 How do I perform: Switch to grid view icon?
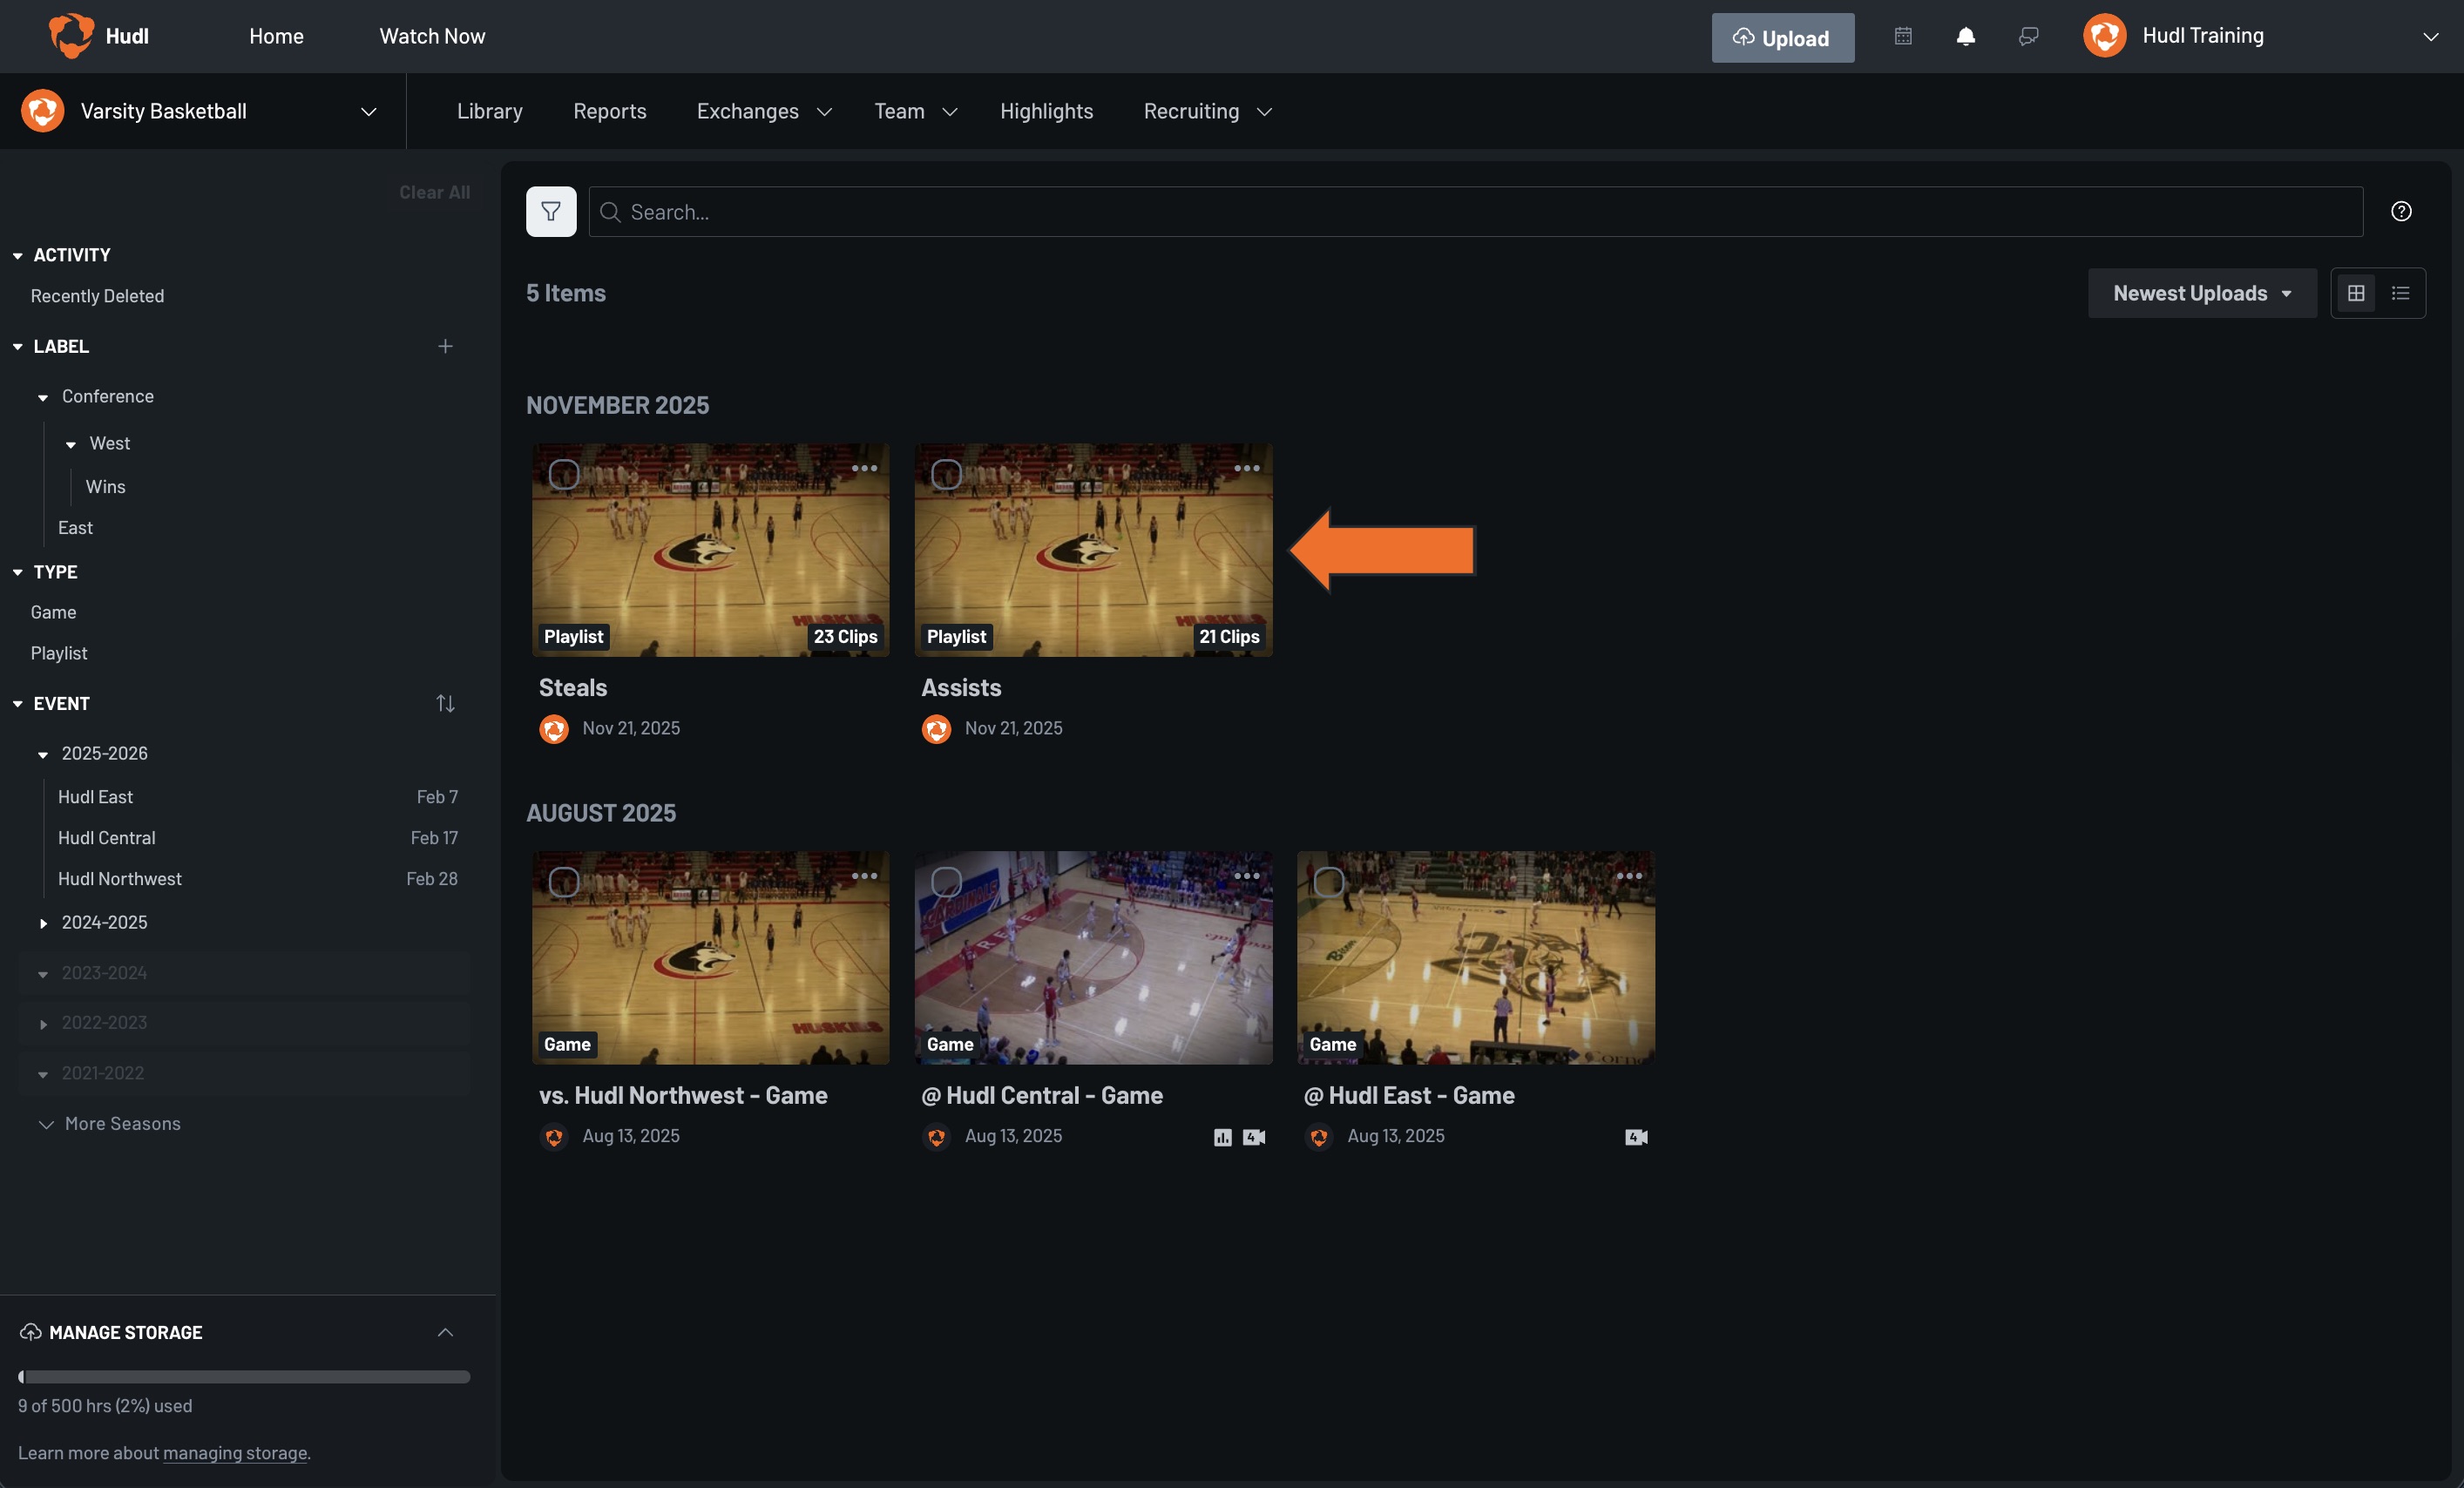2356,293
